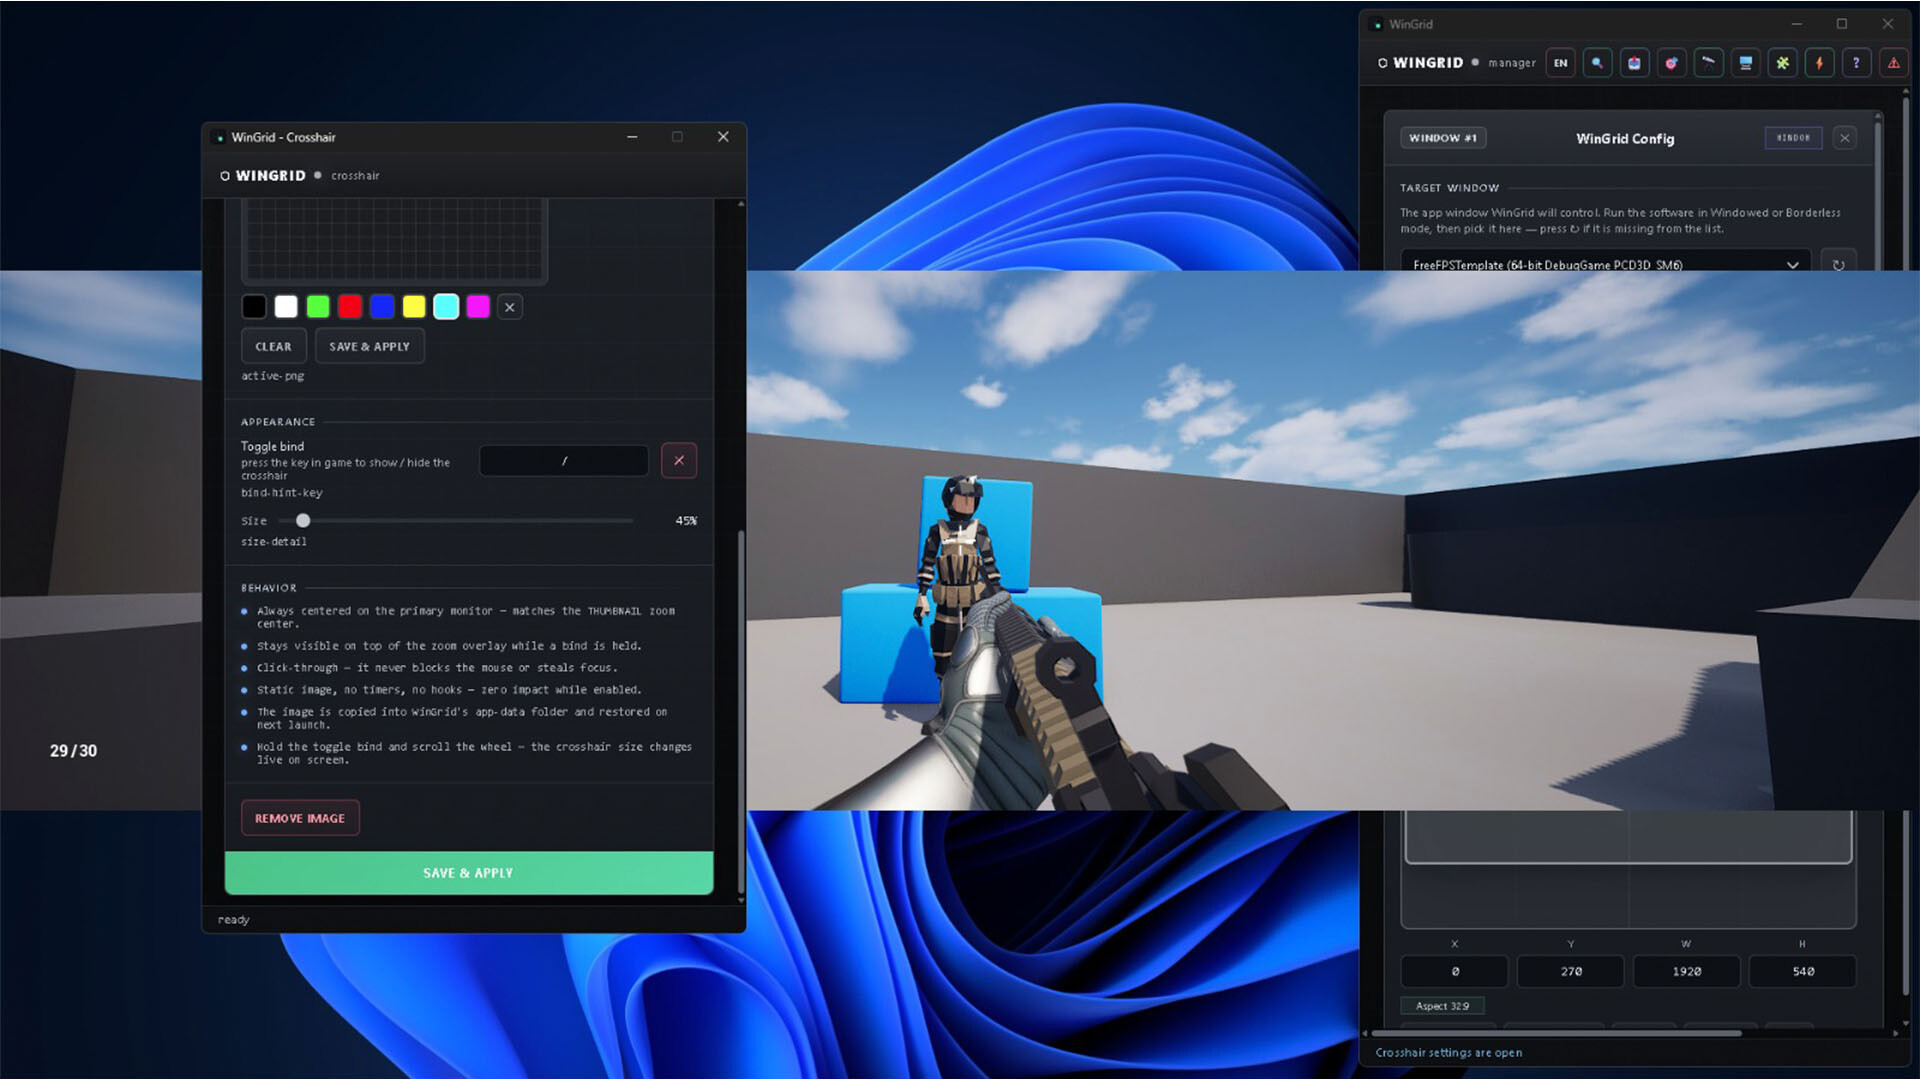The image size is (1920, 1080).
Task: Click the Crosshair window vertical scrollbar
Action: tap(741, 712)
